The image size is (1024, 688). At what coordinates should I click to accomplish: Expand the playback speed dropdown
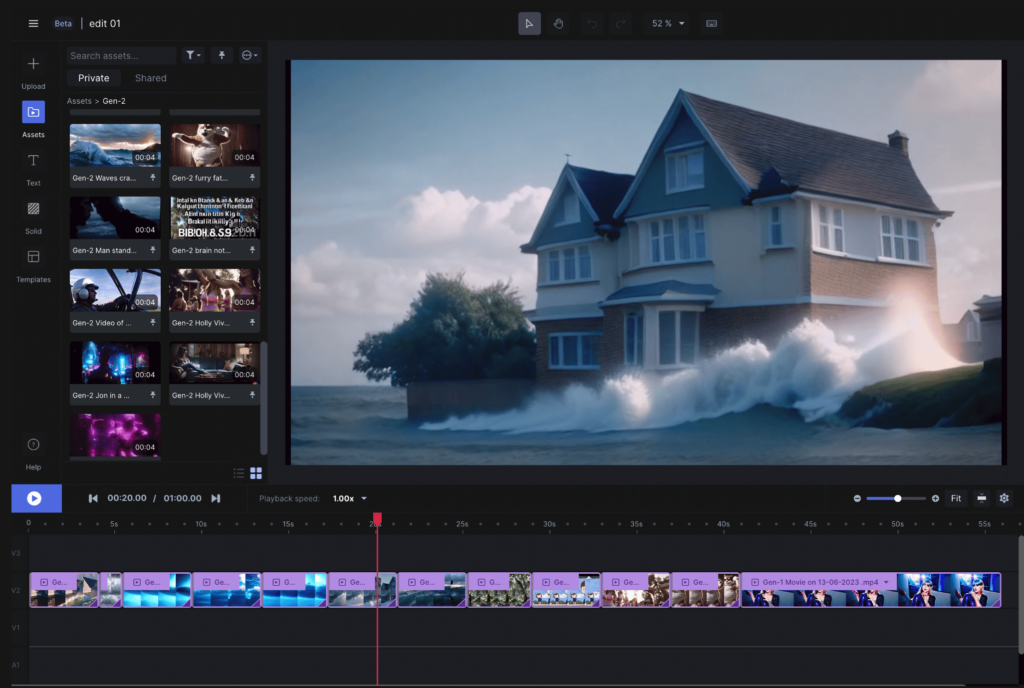(349, 498)
